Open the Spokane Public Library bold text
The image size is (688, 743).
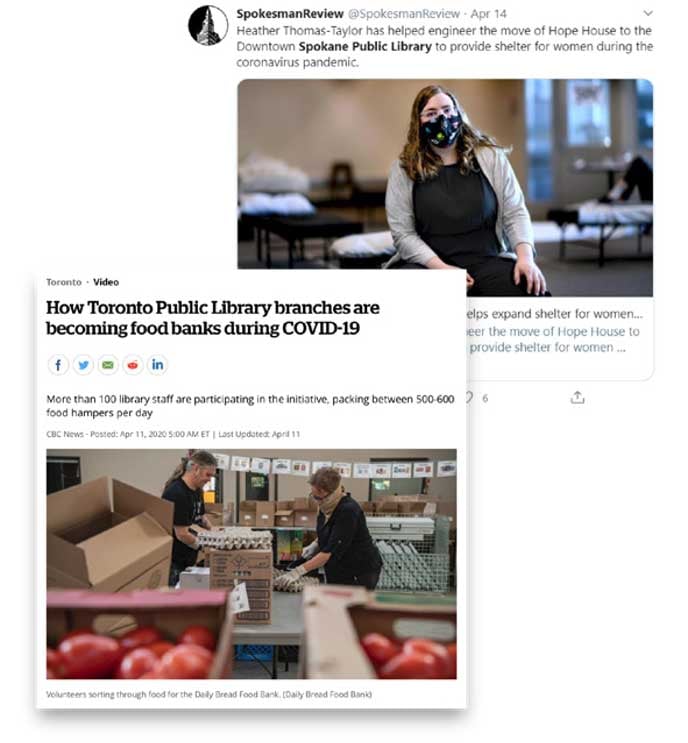pos(365,46)
